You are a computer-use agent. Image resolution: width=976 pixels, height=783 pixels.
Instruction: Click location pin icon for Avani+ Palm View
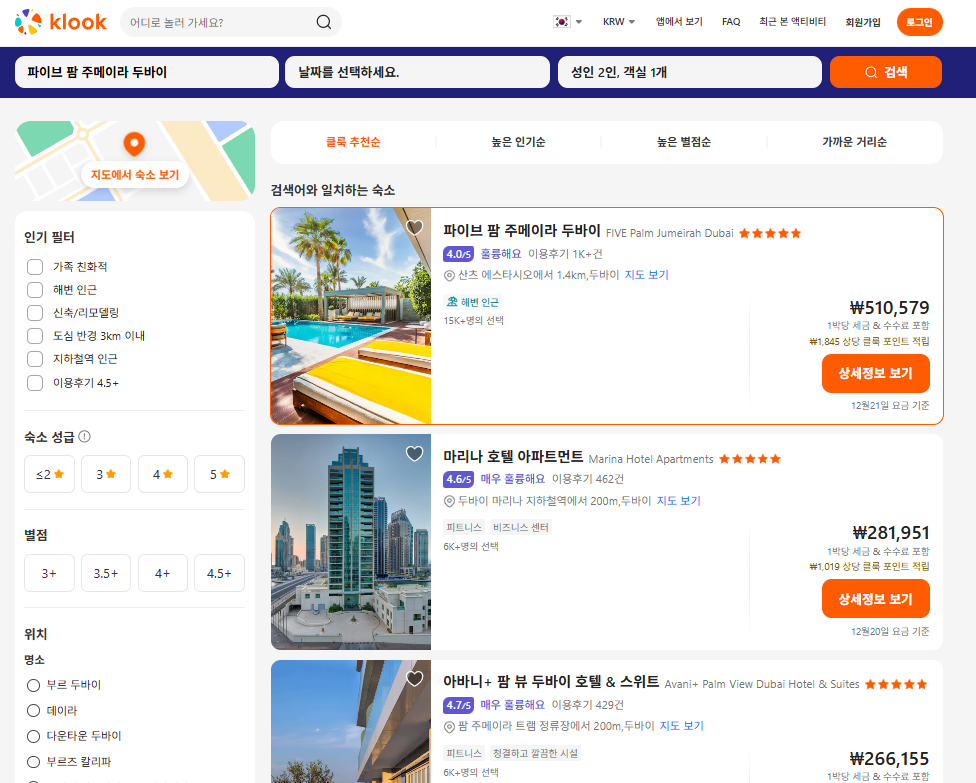point(449,726)
